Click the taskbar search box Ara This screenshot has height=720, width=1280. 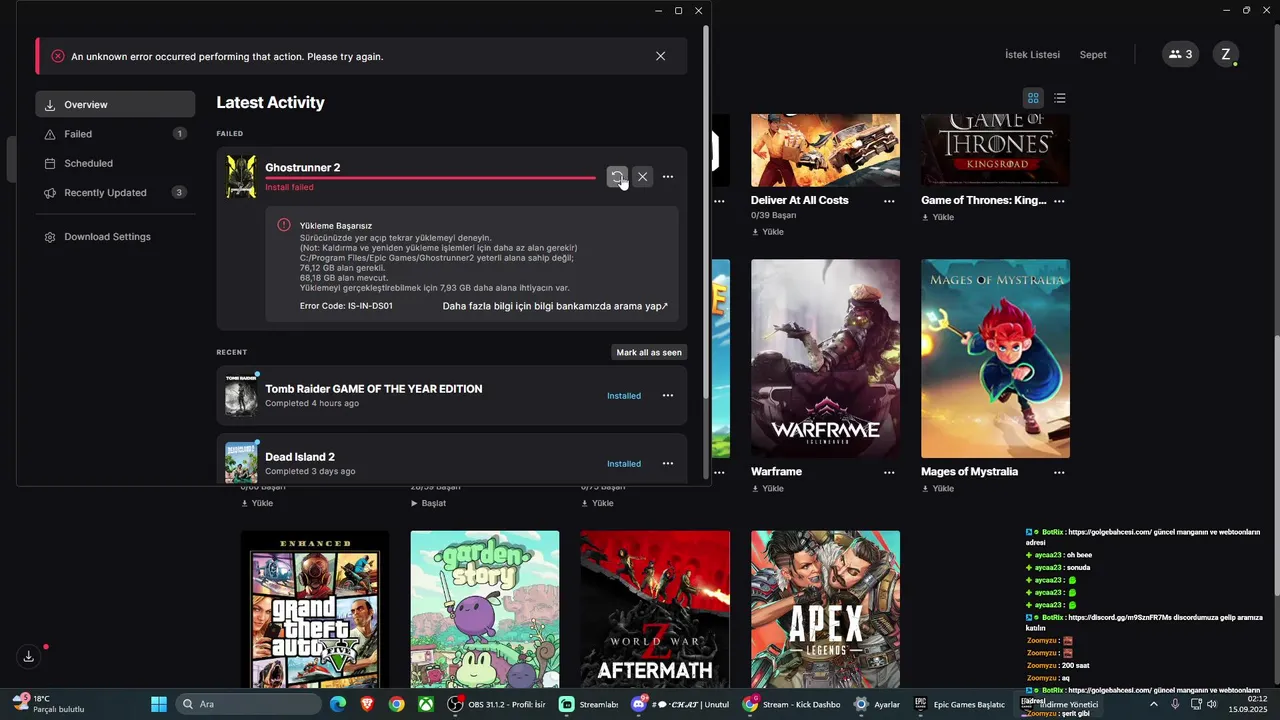click(249, 704)
